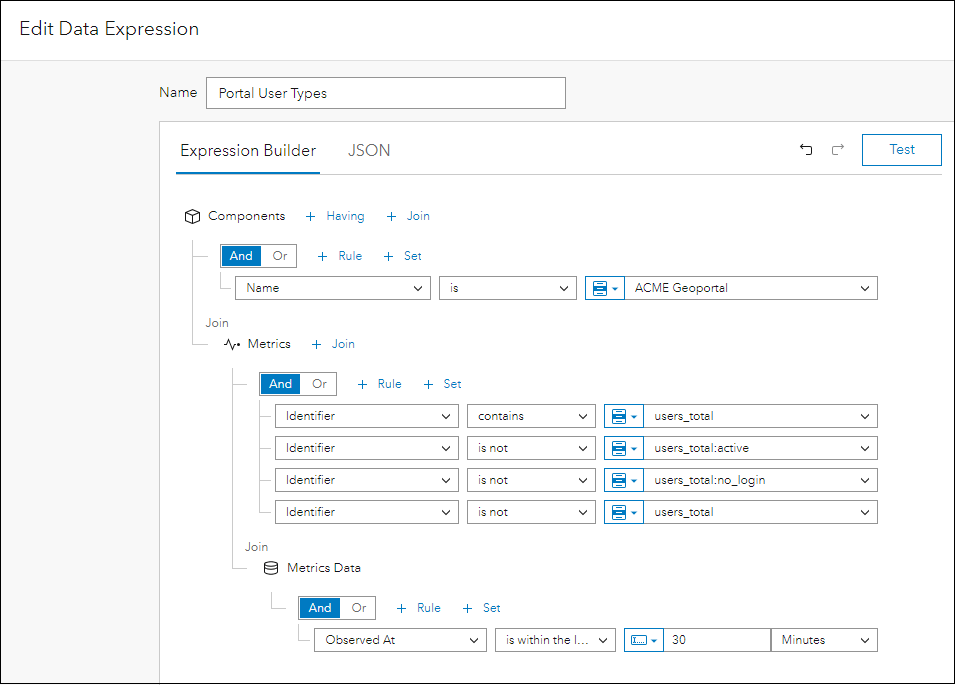955x685 pixels.
Task: Switch Metrics Data group to Or
Action: point(358,608)
